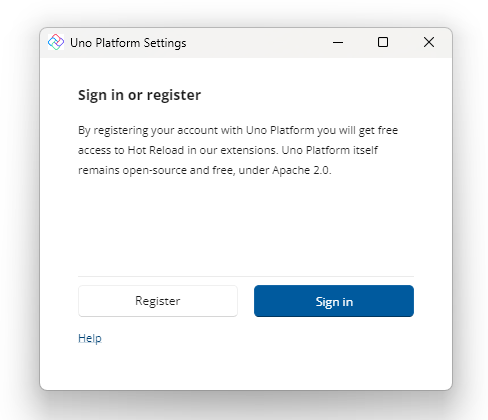Maximize the Uno Platform Settings window
The width and height of the screenshot is (488, 420).
[x=383, y=42]
